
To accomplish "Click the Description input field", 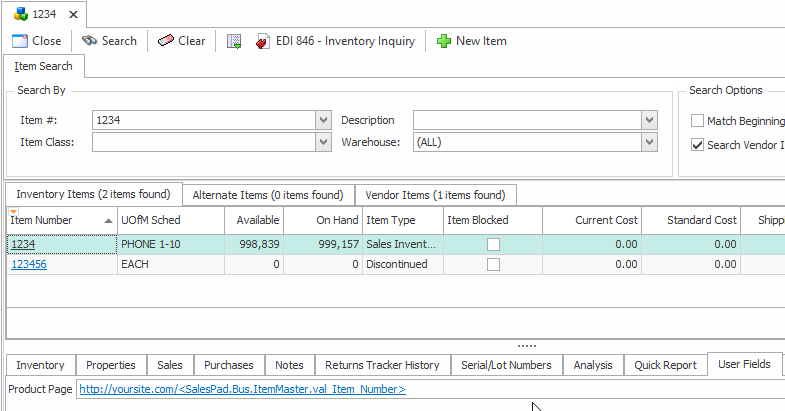I will [527, 120].
